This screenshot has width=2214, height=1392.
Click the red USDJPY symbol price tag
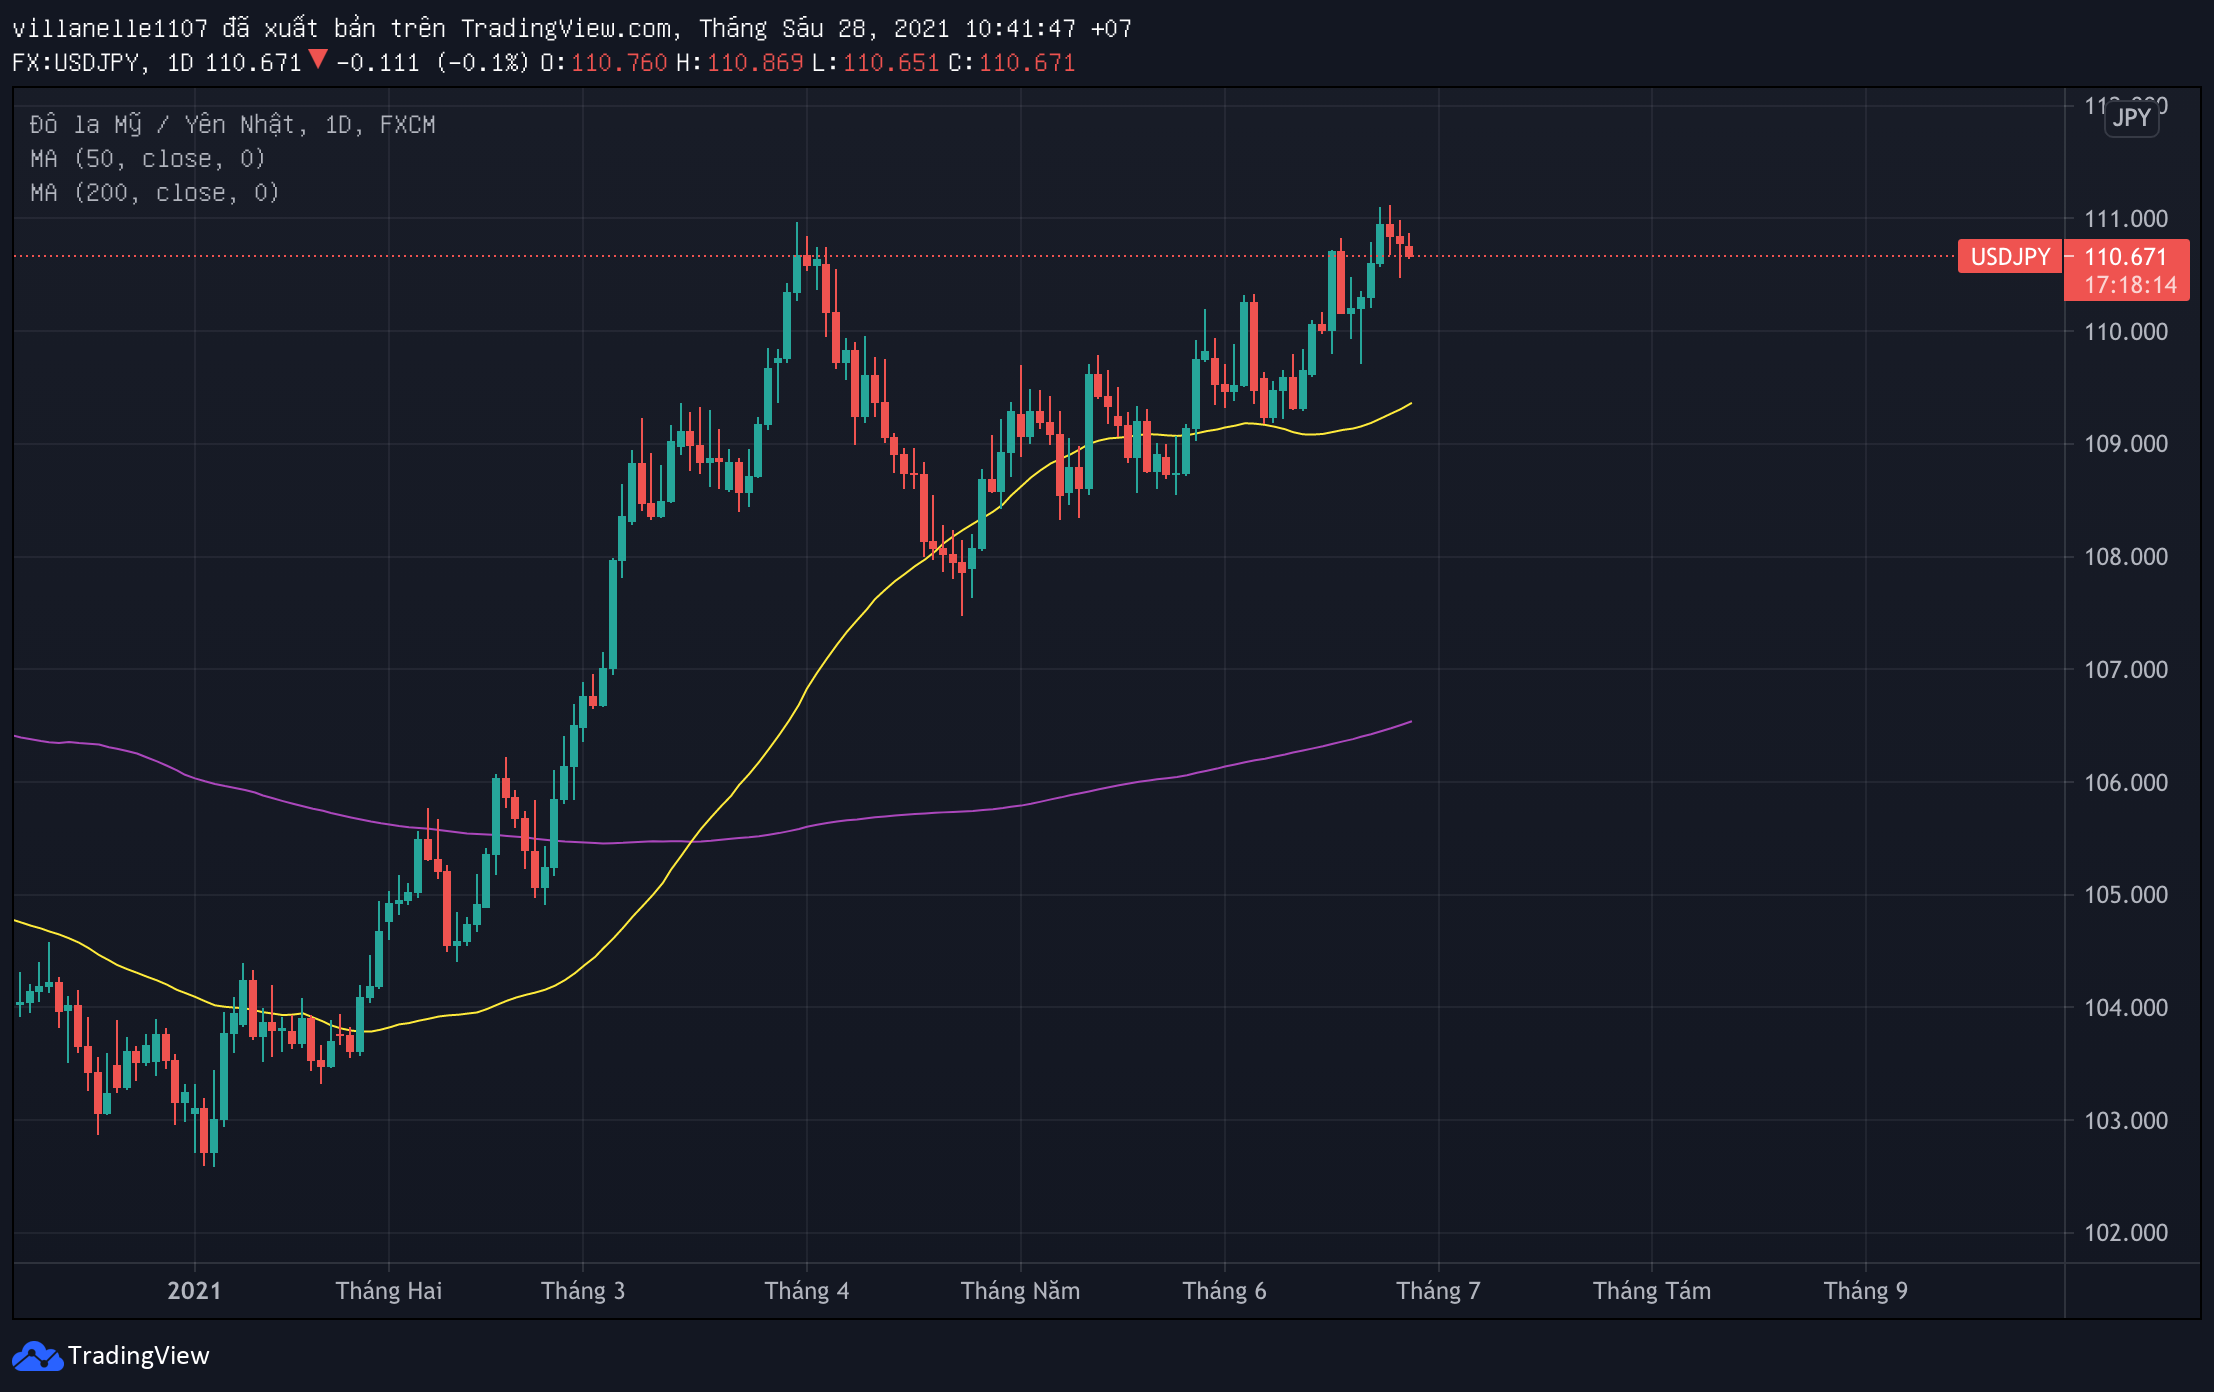2010,257
